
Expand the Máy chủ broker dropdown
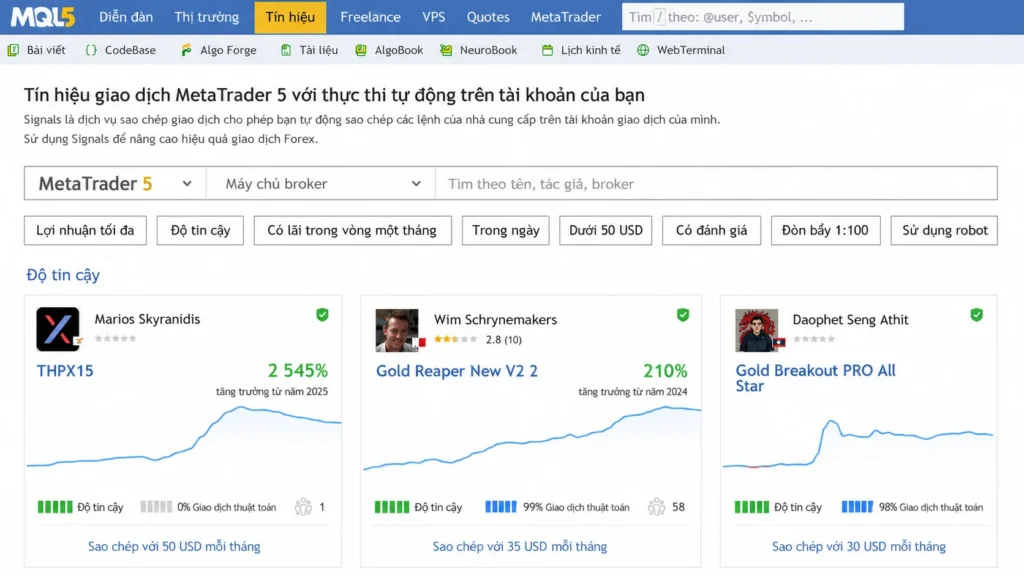pyautogui.click(x=321, y=184)
